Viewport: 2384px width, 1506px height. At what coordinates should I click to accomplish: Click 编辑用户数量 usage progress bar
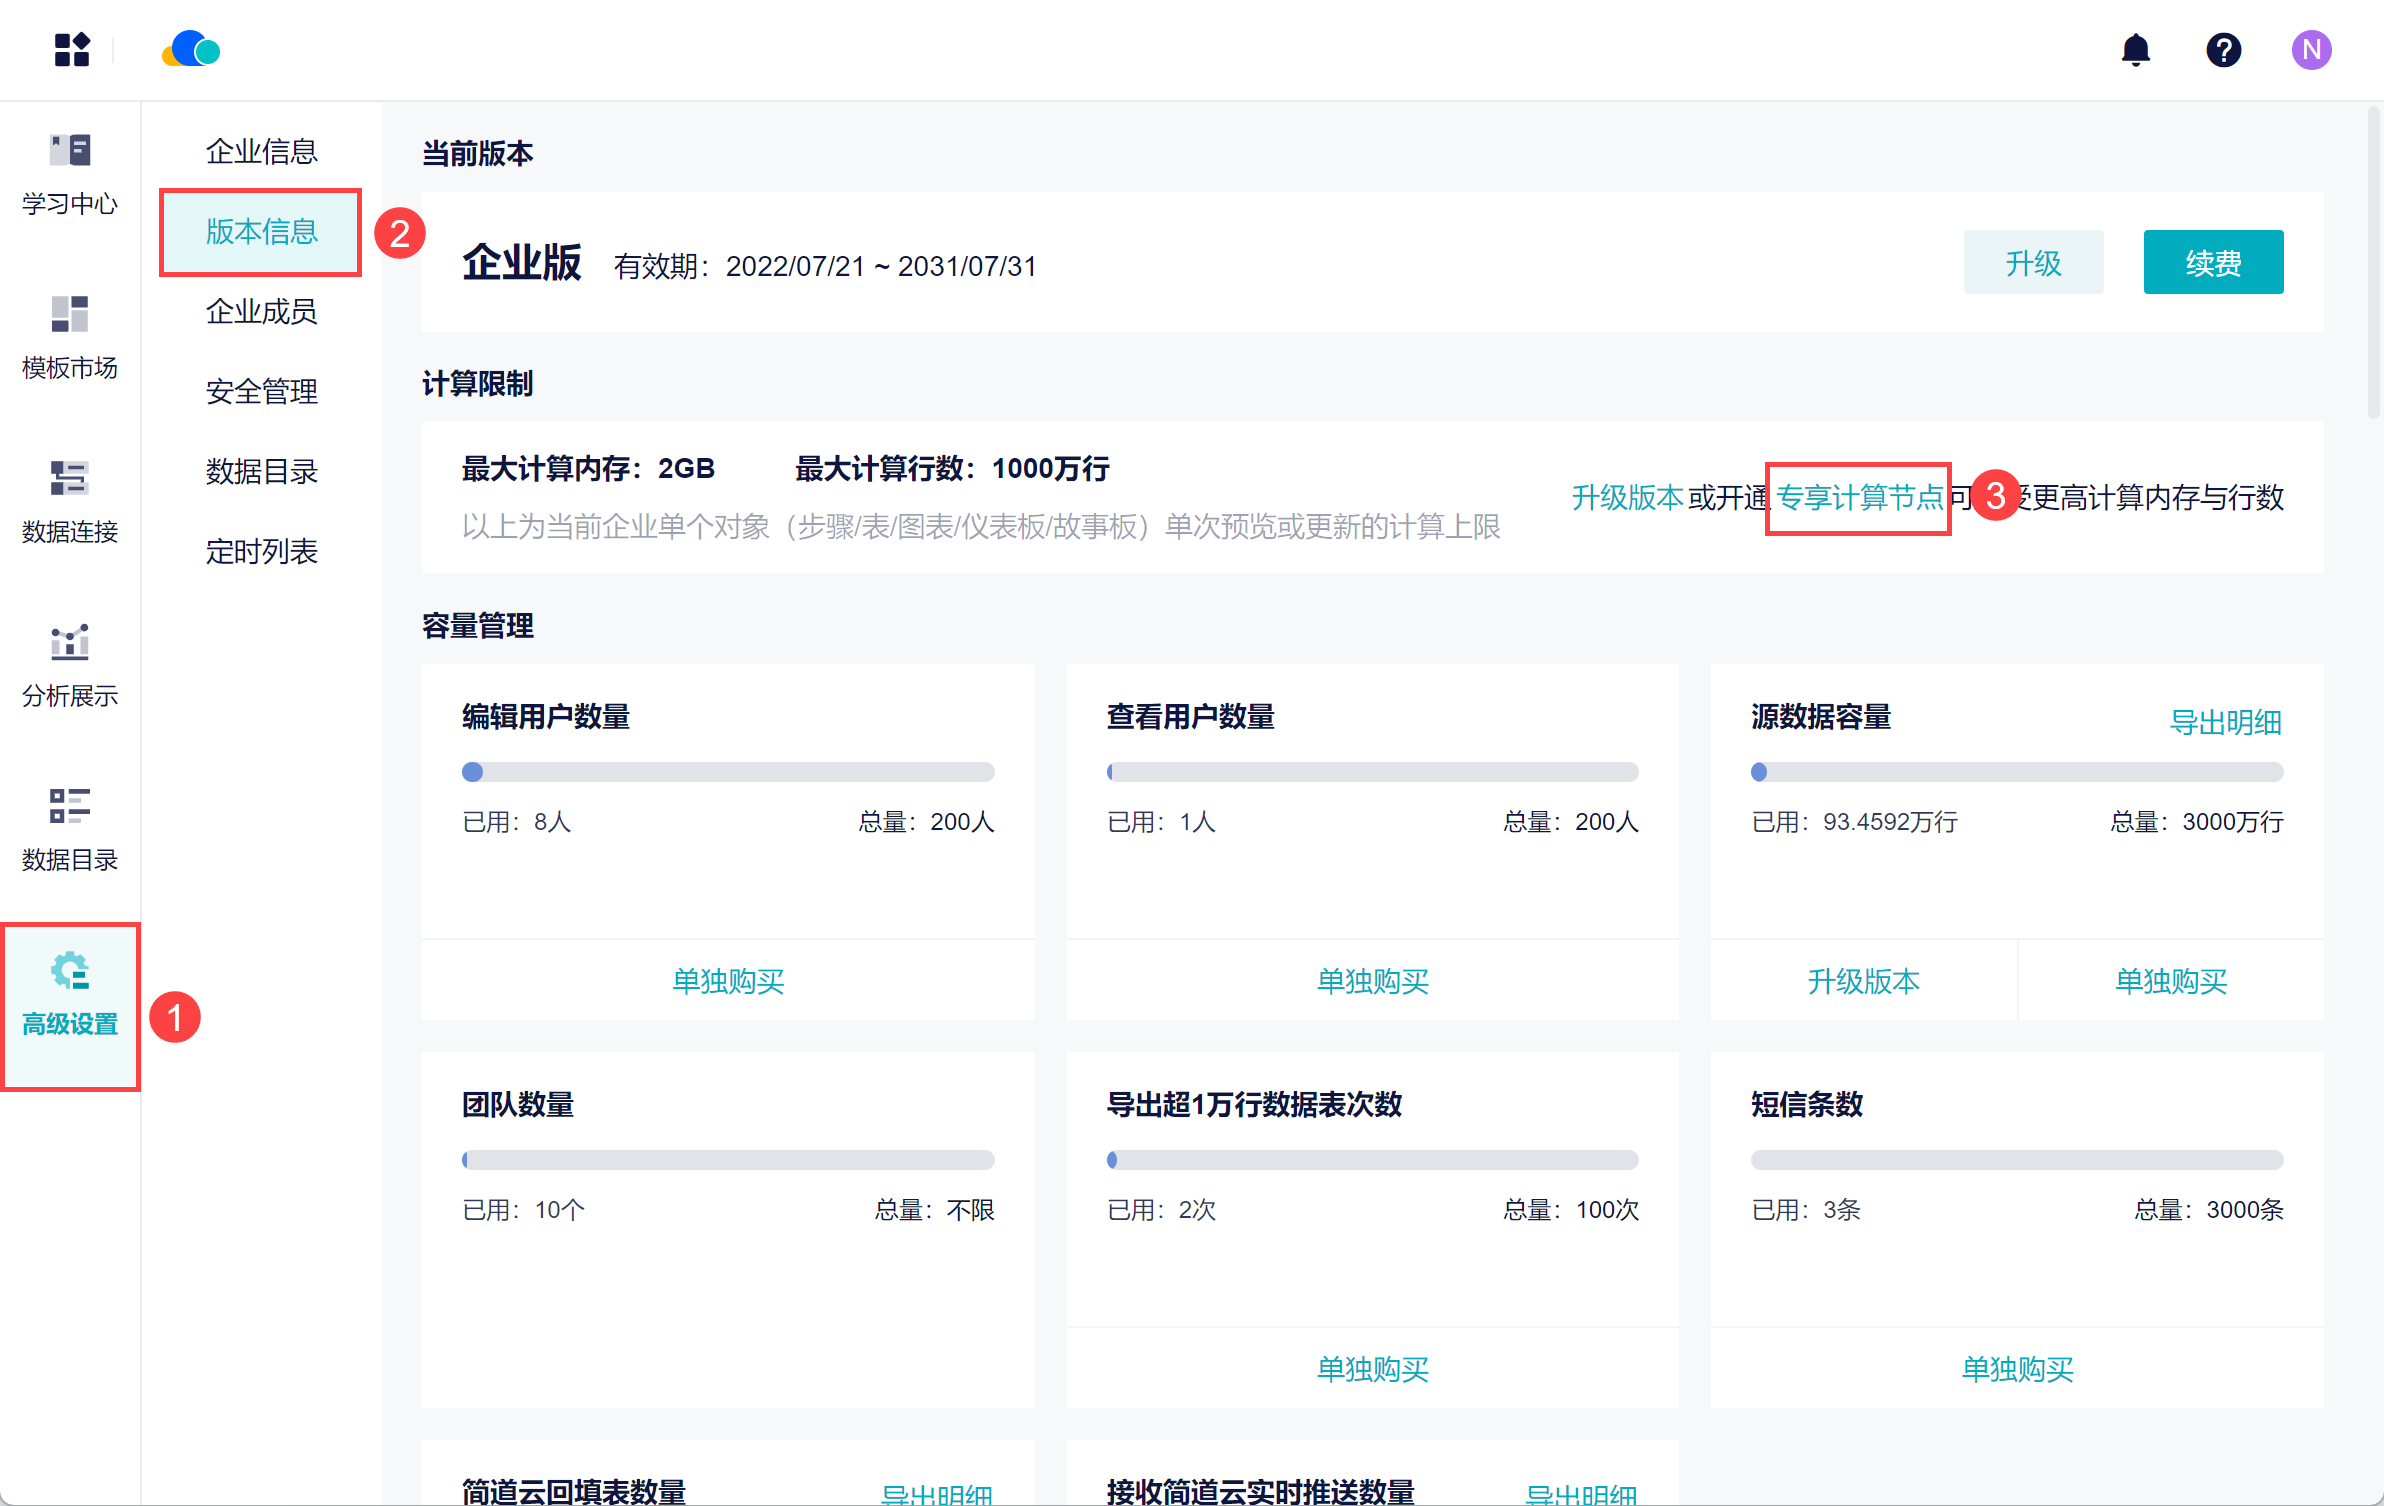click(727, 772)
